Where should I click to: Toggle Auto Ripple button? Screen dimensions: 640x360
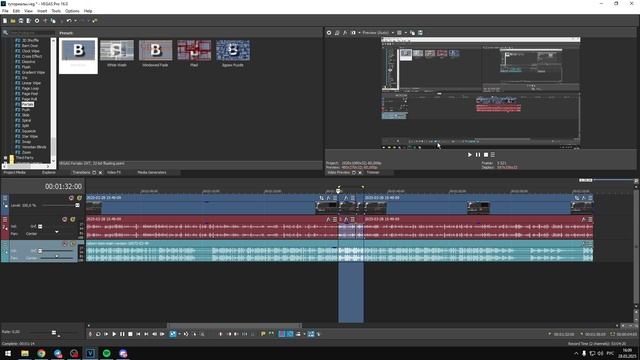click(x=298, y=334)
